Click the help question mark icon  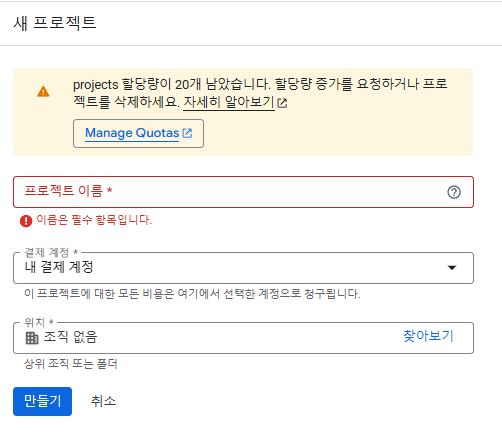pos(454,192)
